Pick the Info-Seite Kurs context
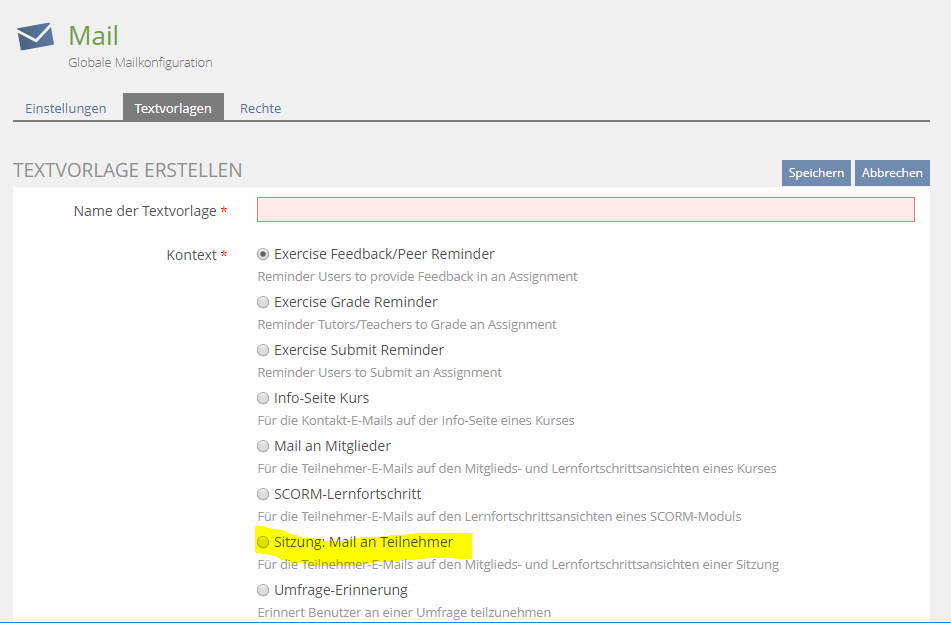This screenshot has width=951, height=623. [263, 398]
